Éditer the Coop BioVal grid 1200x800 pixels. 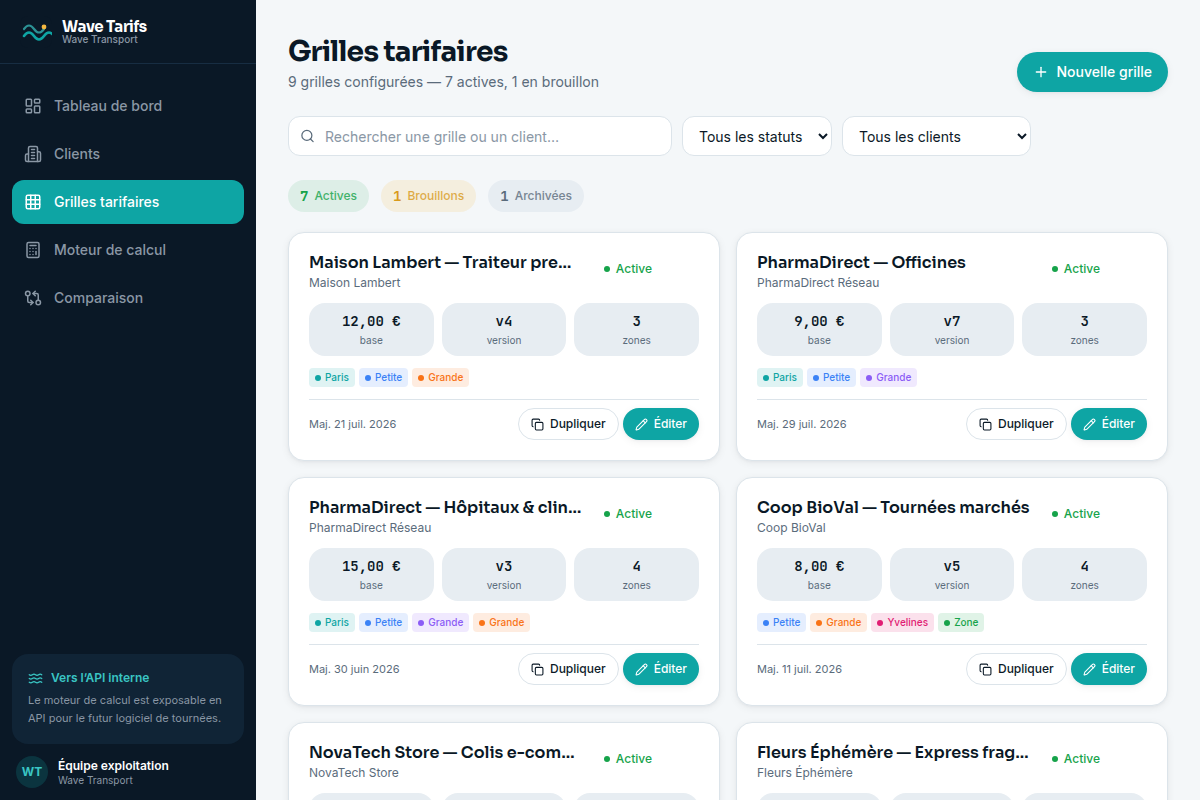pyautogui.click(x=1109, y=669)
